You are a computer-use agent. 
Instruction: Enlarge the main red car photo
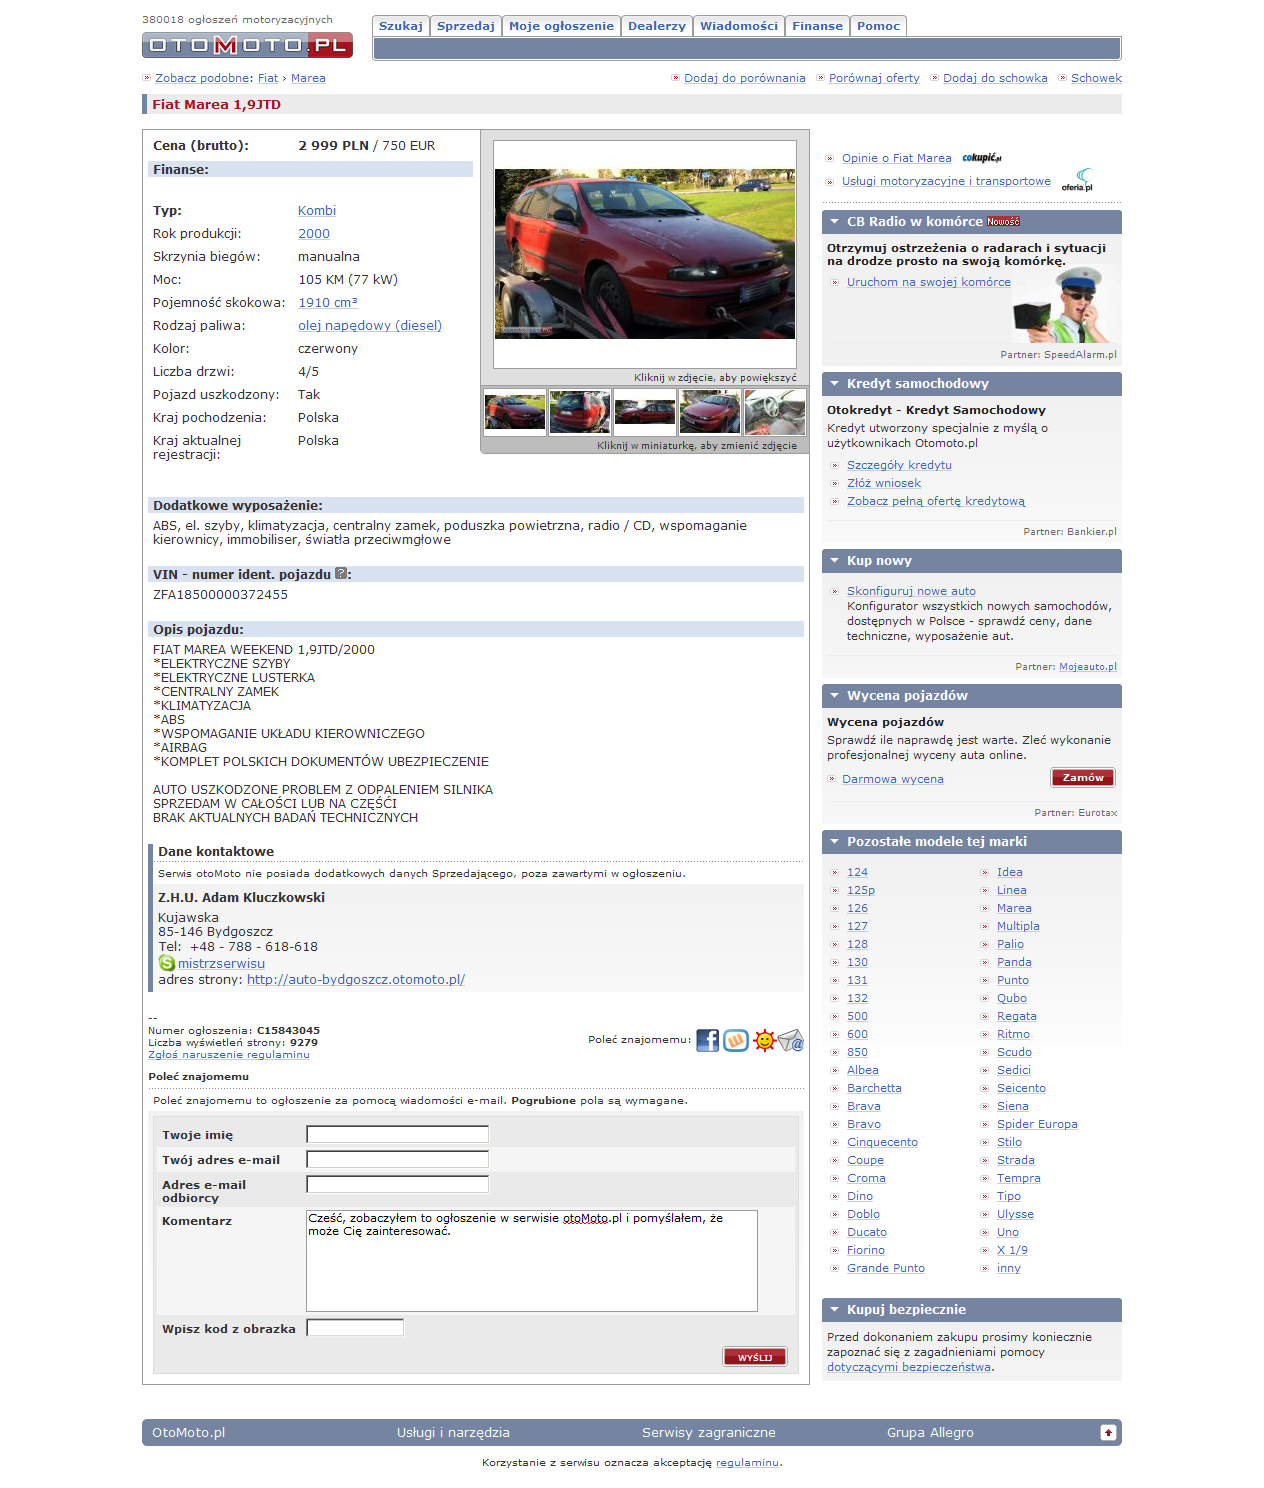coord(645,254)
